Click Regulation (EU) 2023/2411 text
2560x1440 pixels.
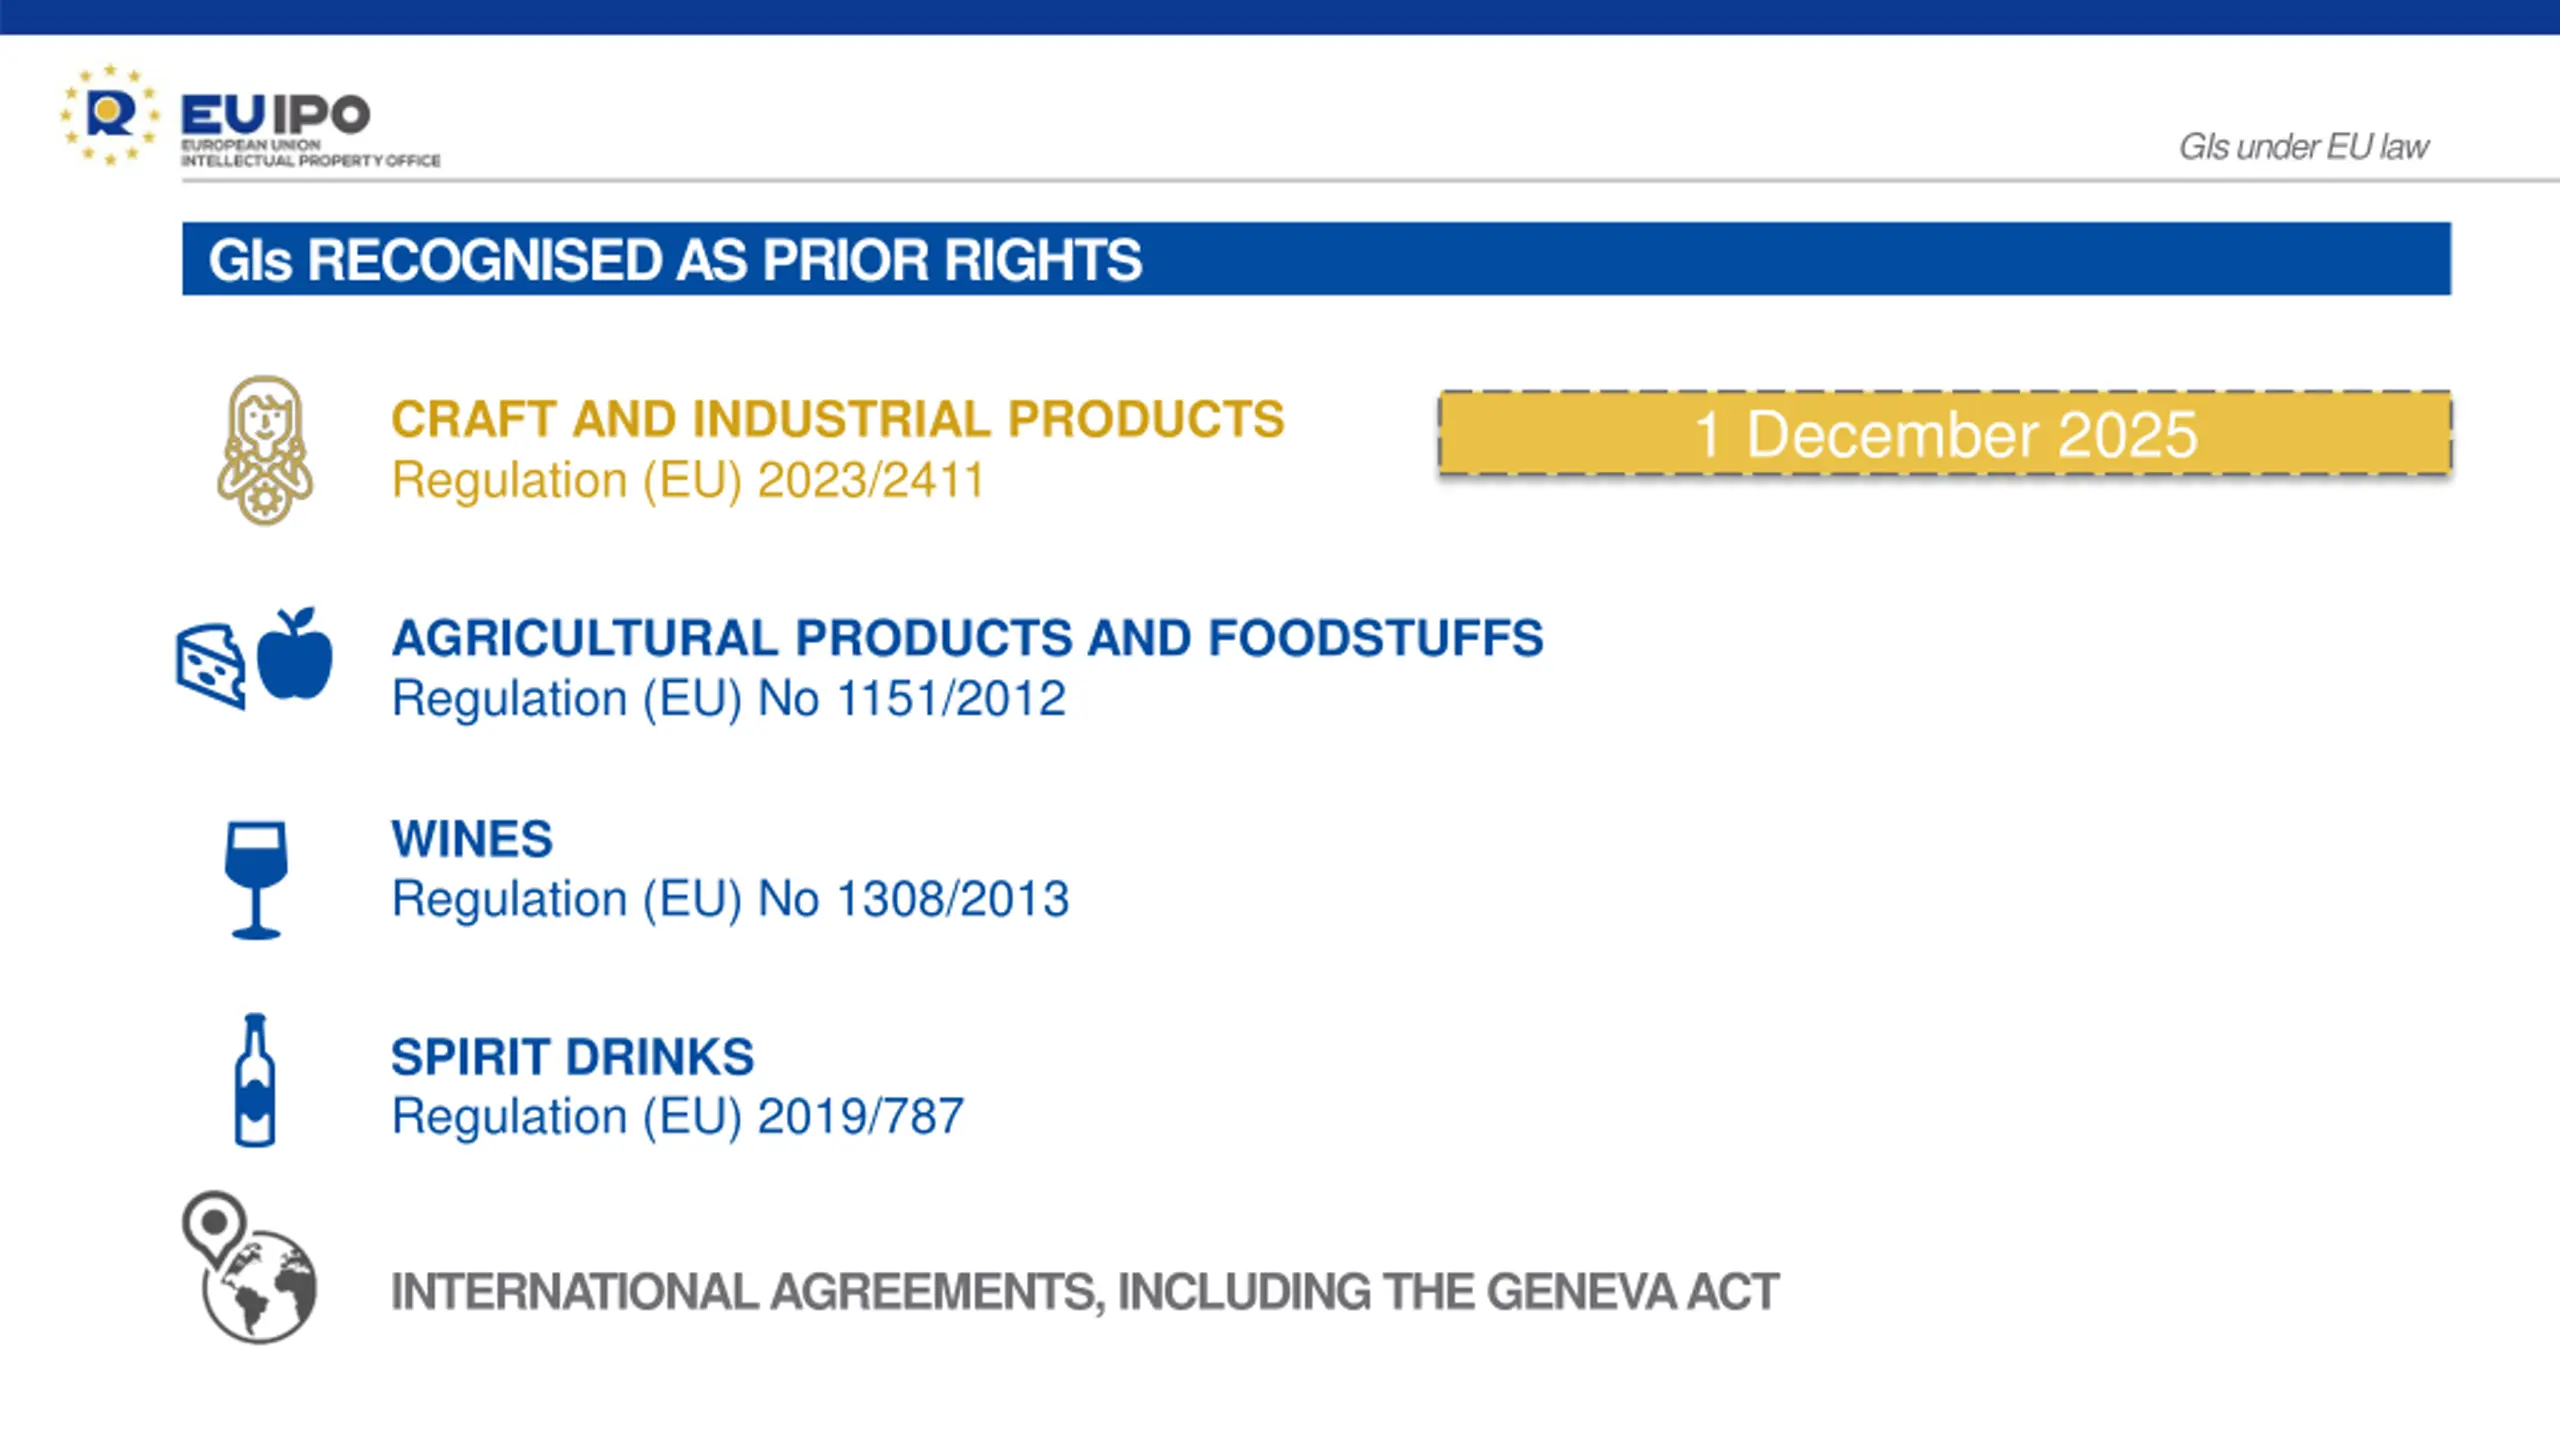(x=688, y=480)
